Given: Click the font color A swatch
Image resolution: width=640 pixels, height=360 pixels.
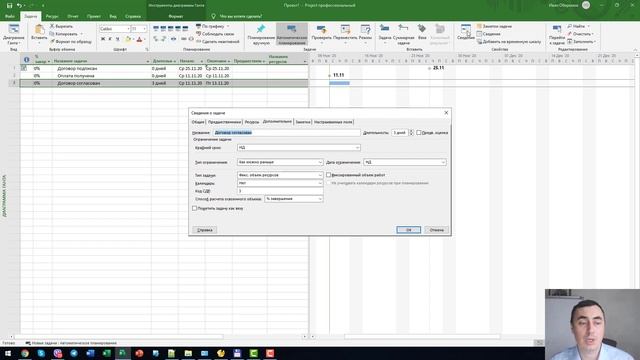Looking at the screenshot, I should point(139,39).
